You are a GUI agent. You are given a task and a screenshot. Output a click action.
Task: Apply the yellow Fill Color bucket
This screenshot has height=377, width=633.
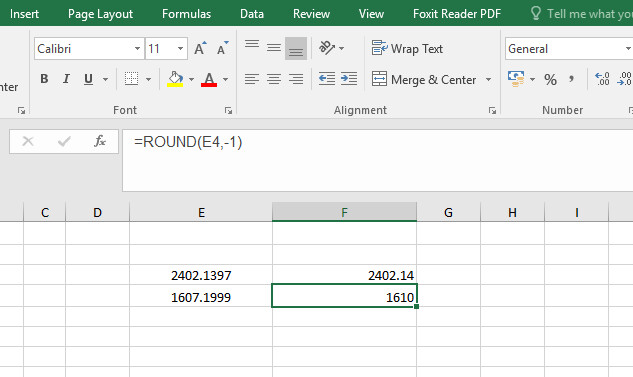tap(175, 79)
